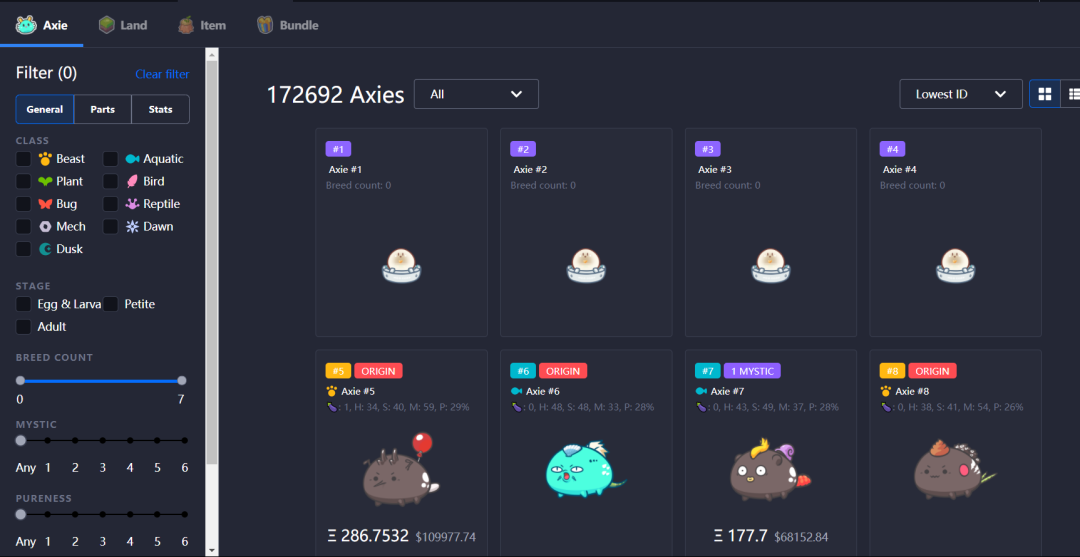
Task: Click the Dusk moon icon
Action: click(x=45, y=249)
